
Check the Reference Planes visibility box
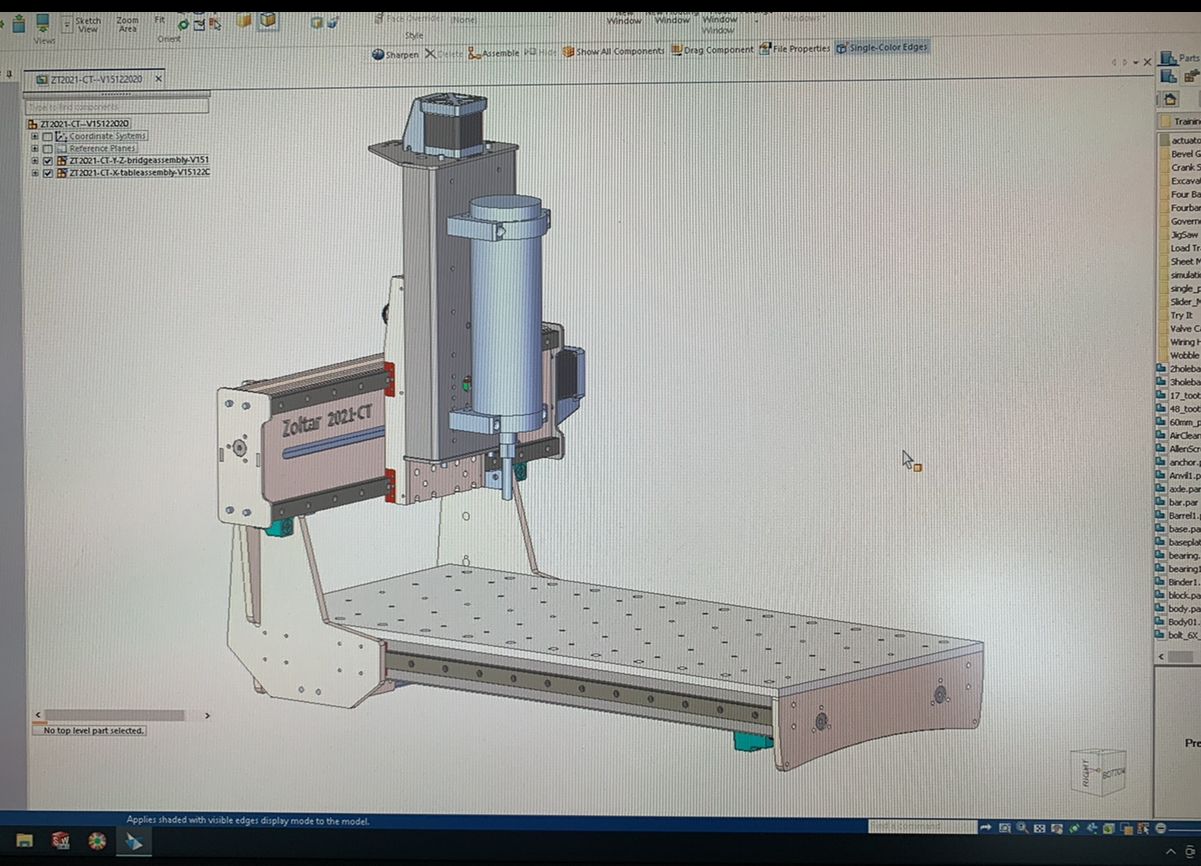48,148
